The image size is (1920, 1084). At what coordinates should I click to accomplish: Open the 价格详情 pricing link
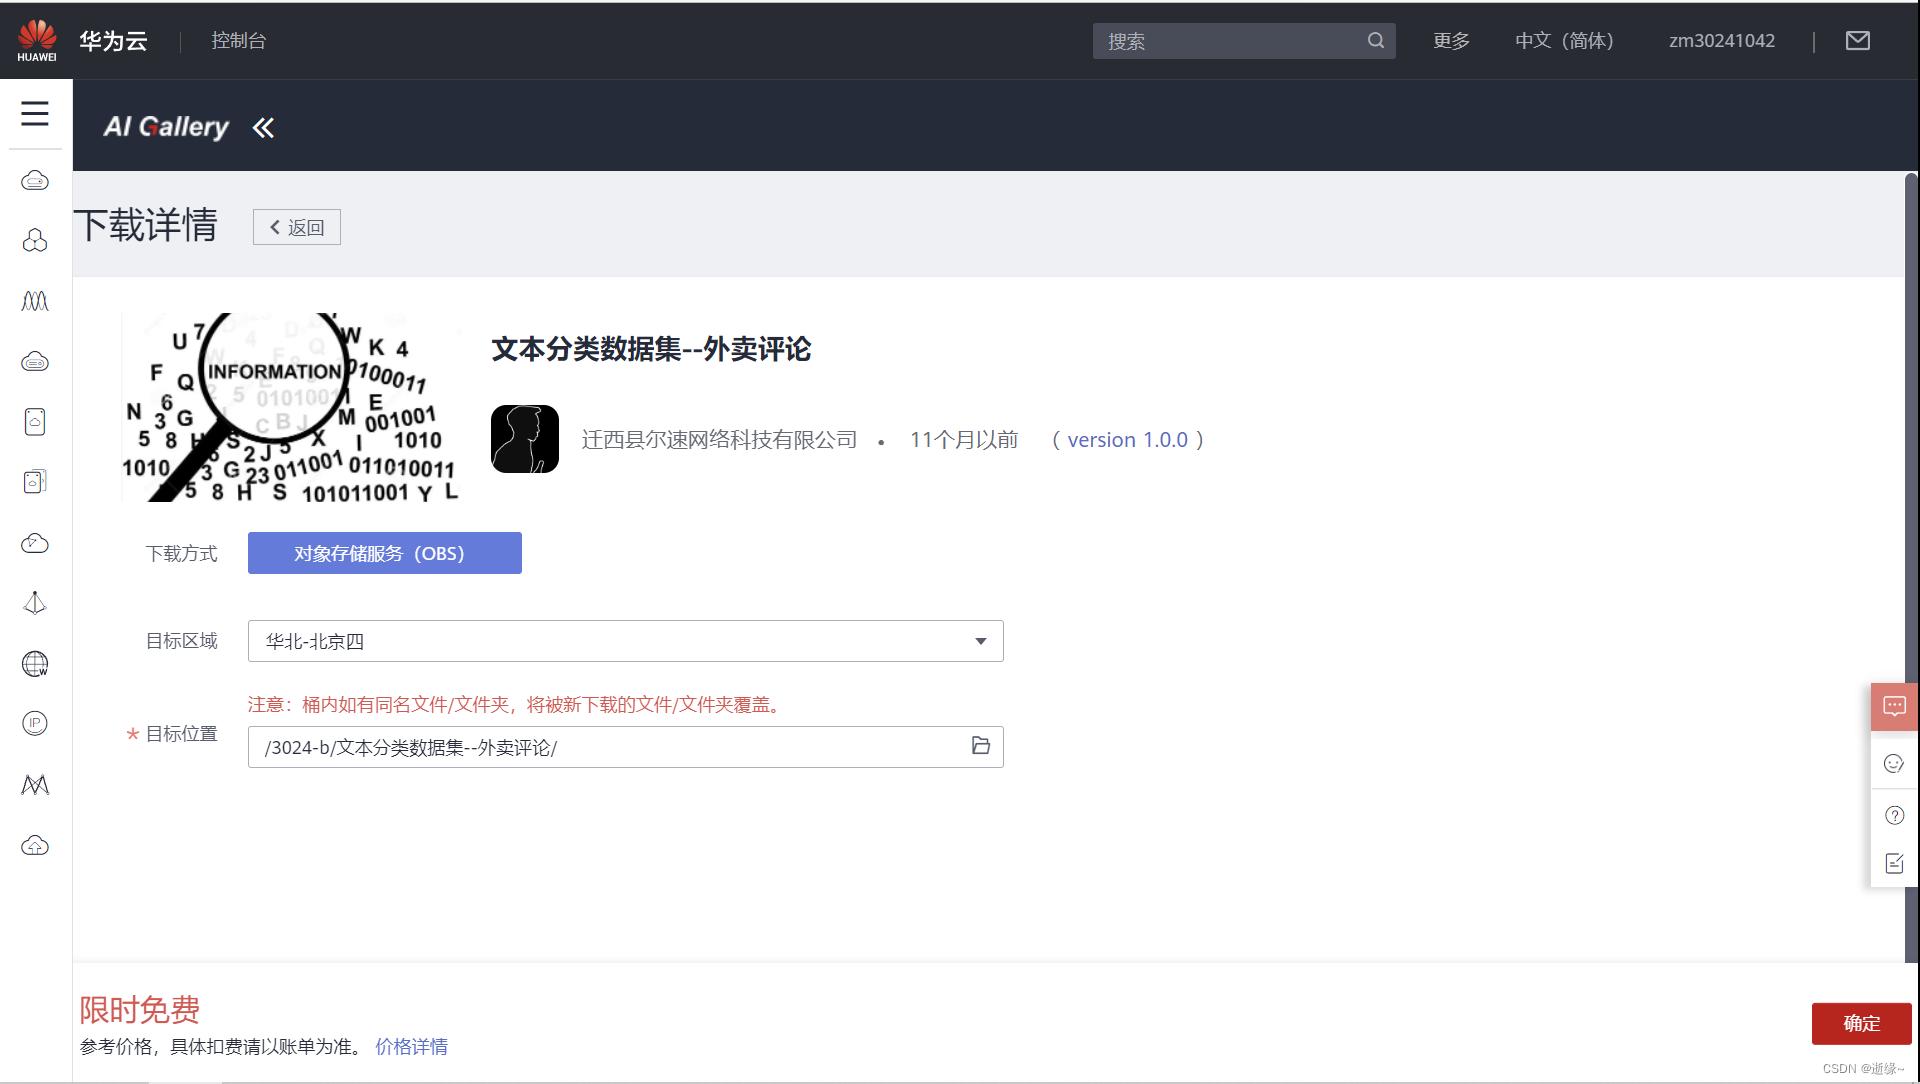click(x=411, y=1047)
